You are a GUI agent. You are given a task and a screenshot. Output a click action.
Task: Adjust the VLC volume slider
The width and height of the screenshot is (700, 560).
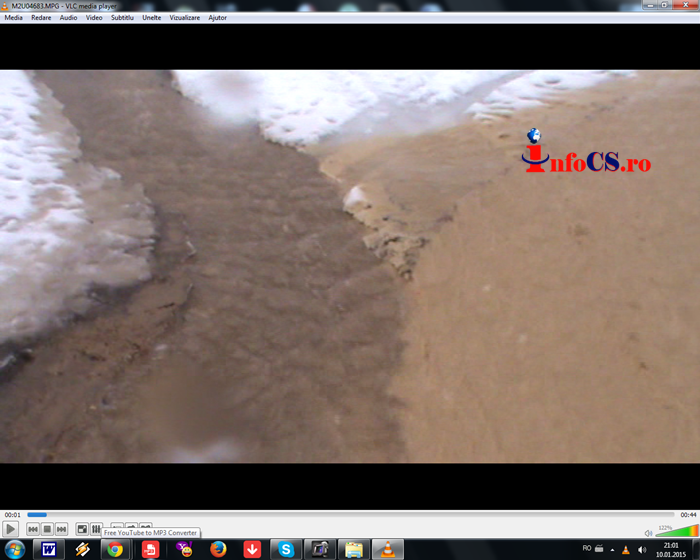click(x=677, y=530)
